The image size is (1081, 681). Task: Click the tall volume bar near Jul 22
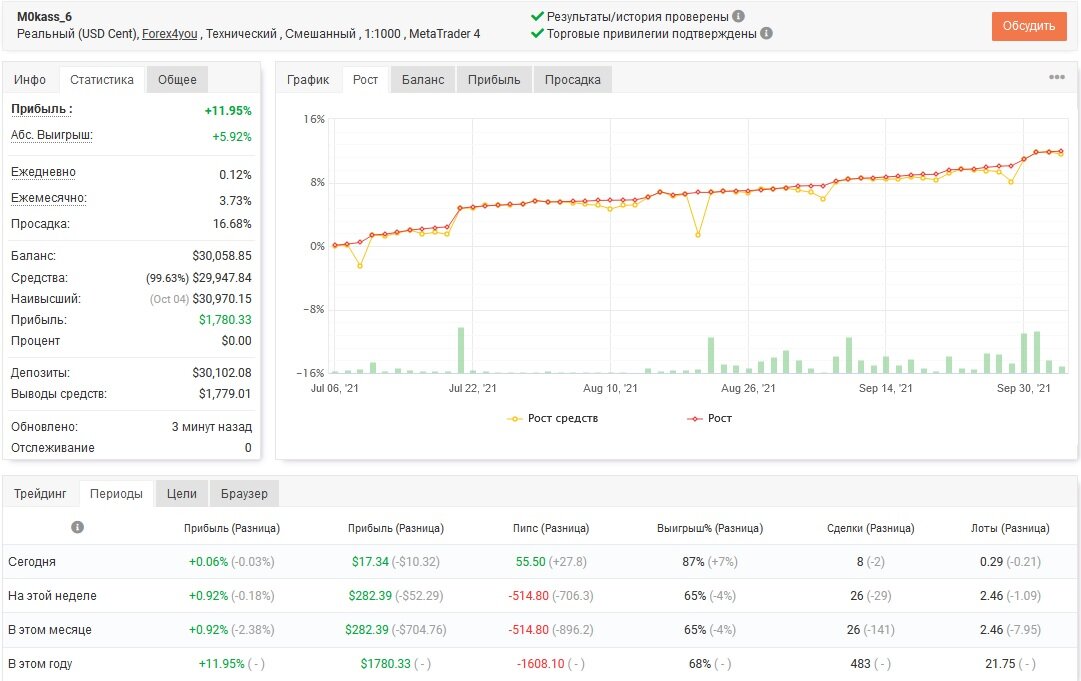point(461,350)
